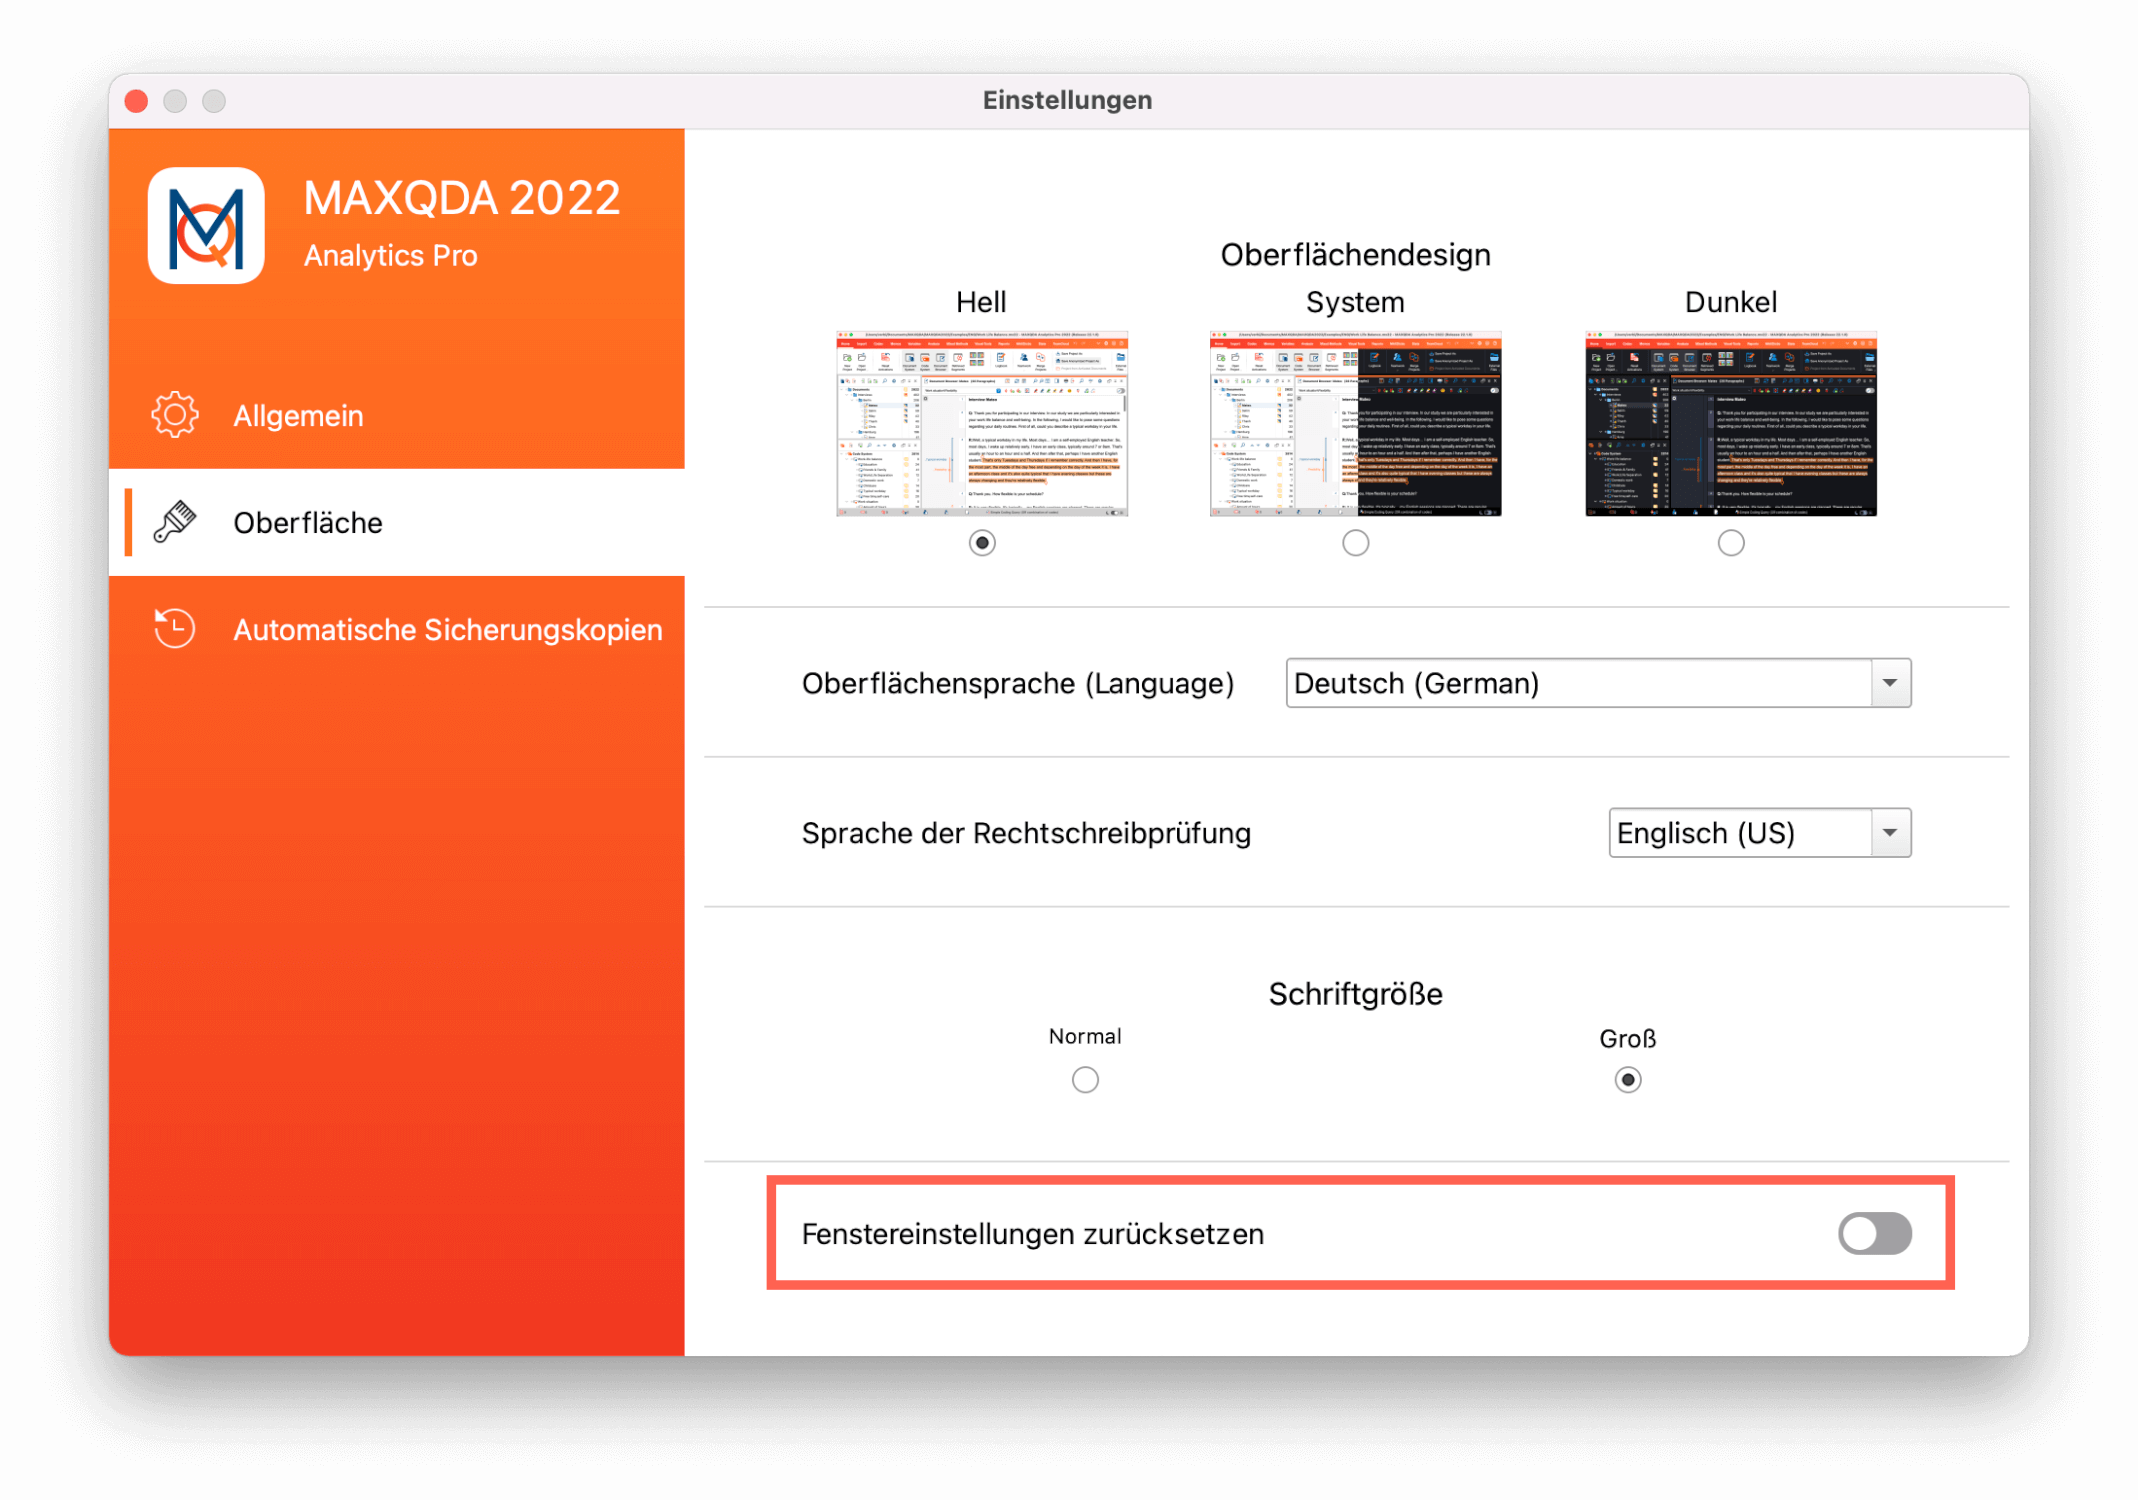Click the MAXQDA logo icon

(x=206, y=225)
